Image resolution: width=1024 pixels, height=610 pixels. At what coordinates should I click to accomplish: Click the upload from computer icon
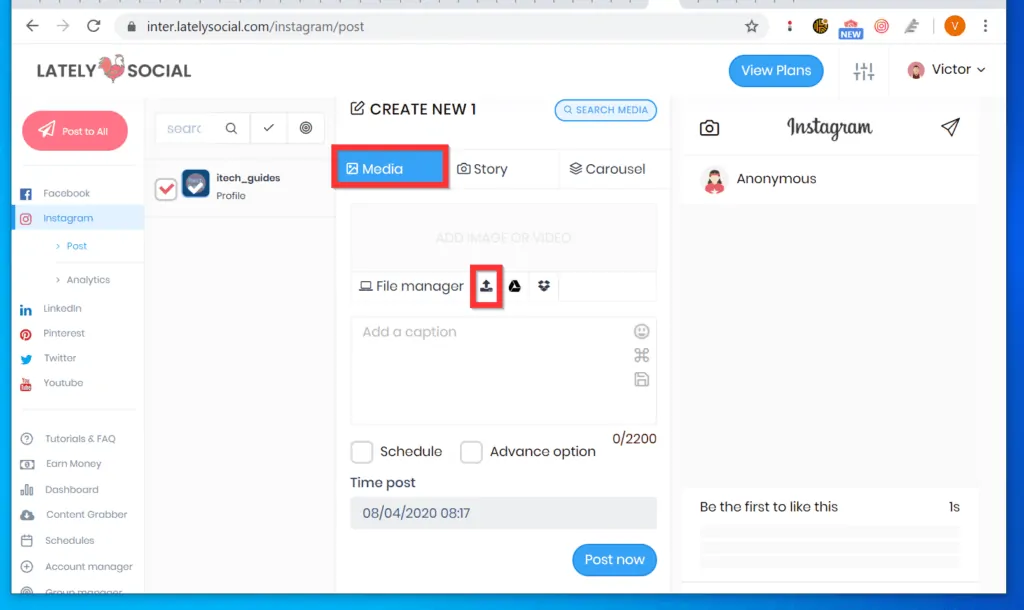tap(486, 286)
